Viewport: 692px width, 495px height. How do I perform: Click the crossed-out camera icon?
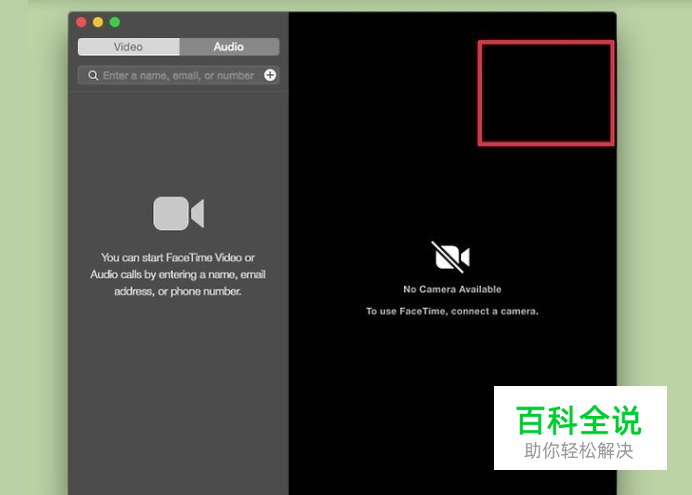(x=451, y=257)
